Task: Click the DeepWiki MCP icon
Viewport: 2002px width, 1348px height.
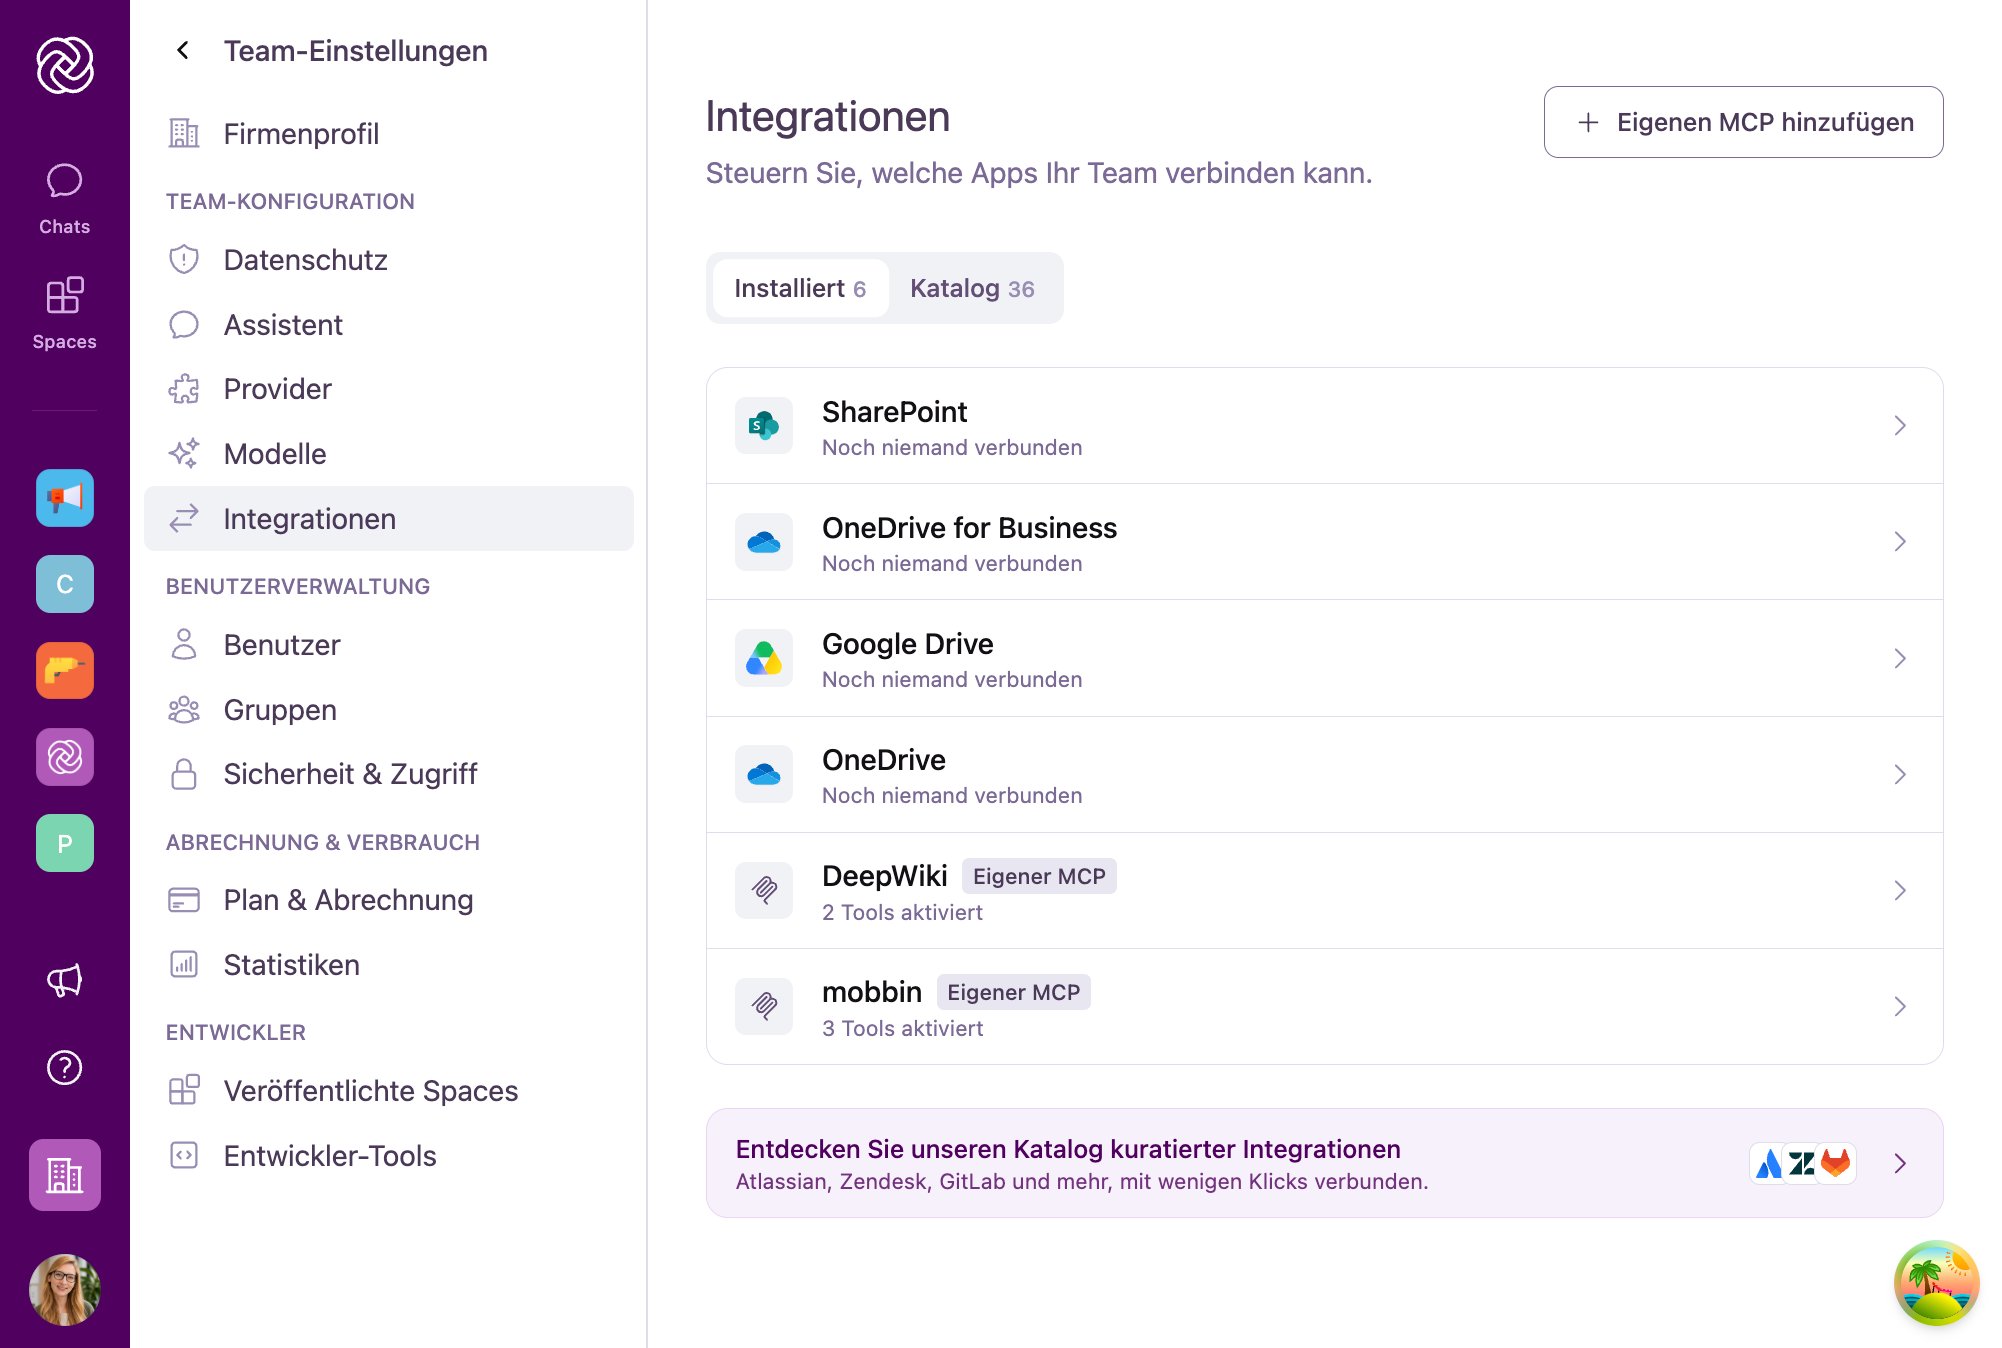Action: tap(764, 890)
